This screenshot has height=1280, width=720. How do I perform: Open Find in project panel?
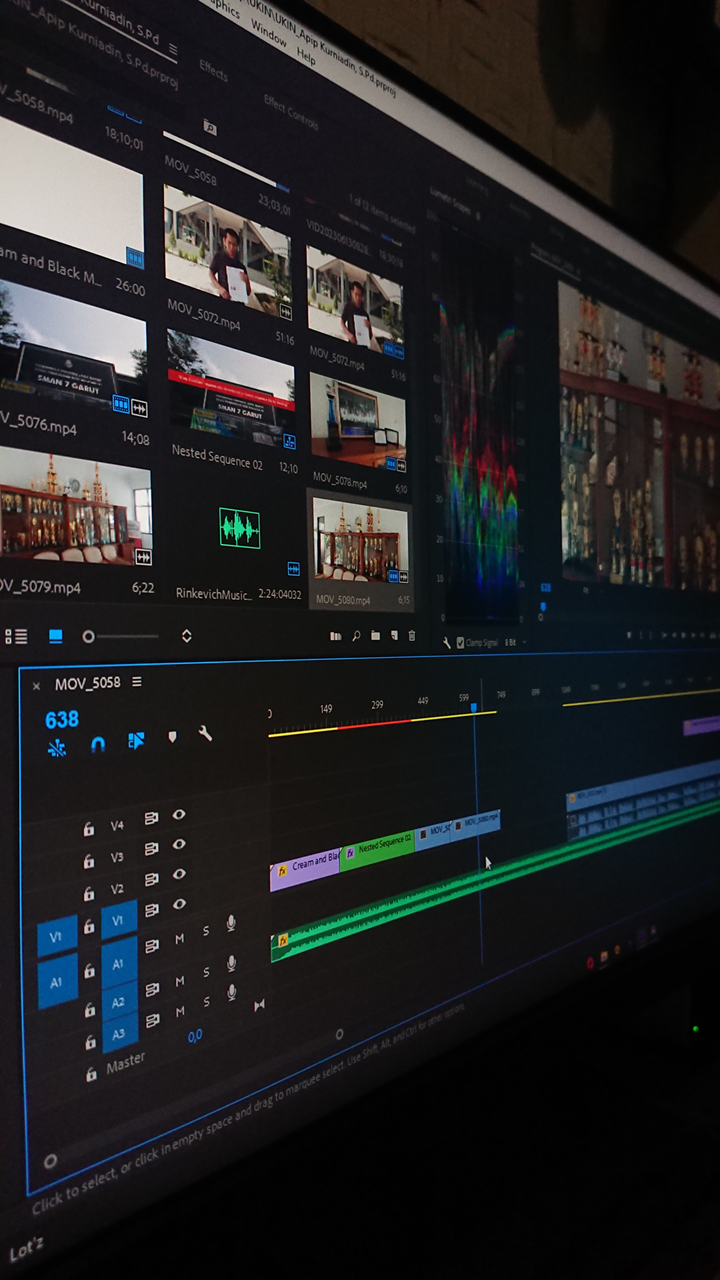pyautogui.click(x=356, y=635)
